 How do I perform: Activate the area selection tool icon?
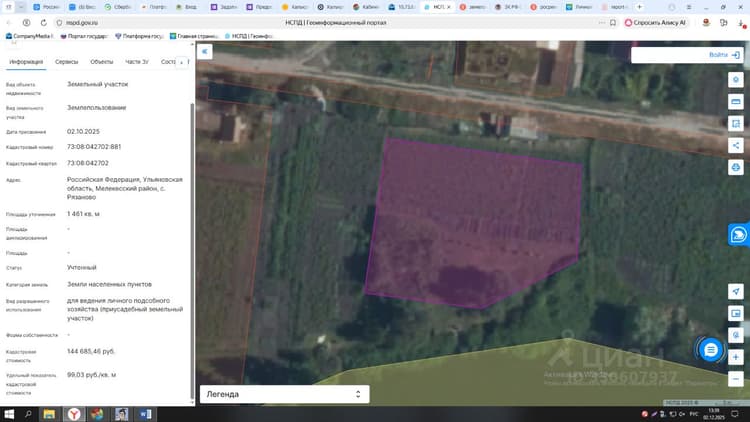click(736, 124)
